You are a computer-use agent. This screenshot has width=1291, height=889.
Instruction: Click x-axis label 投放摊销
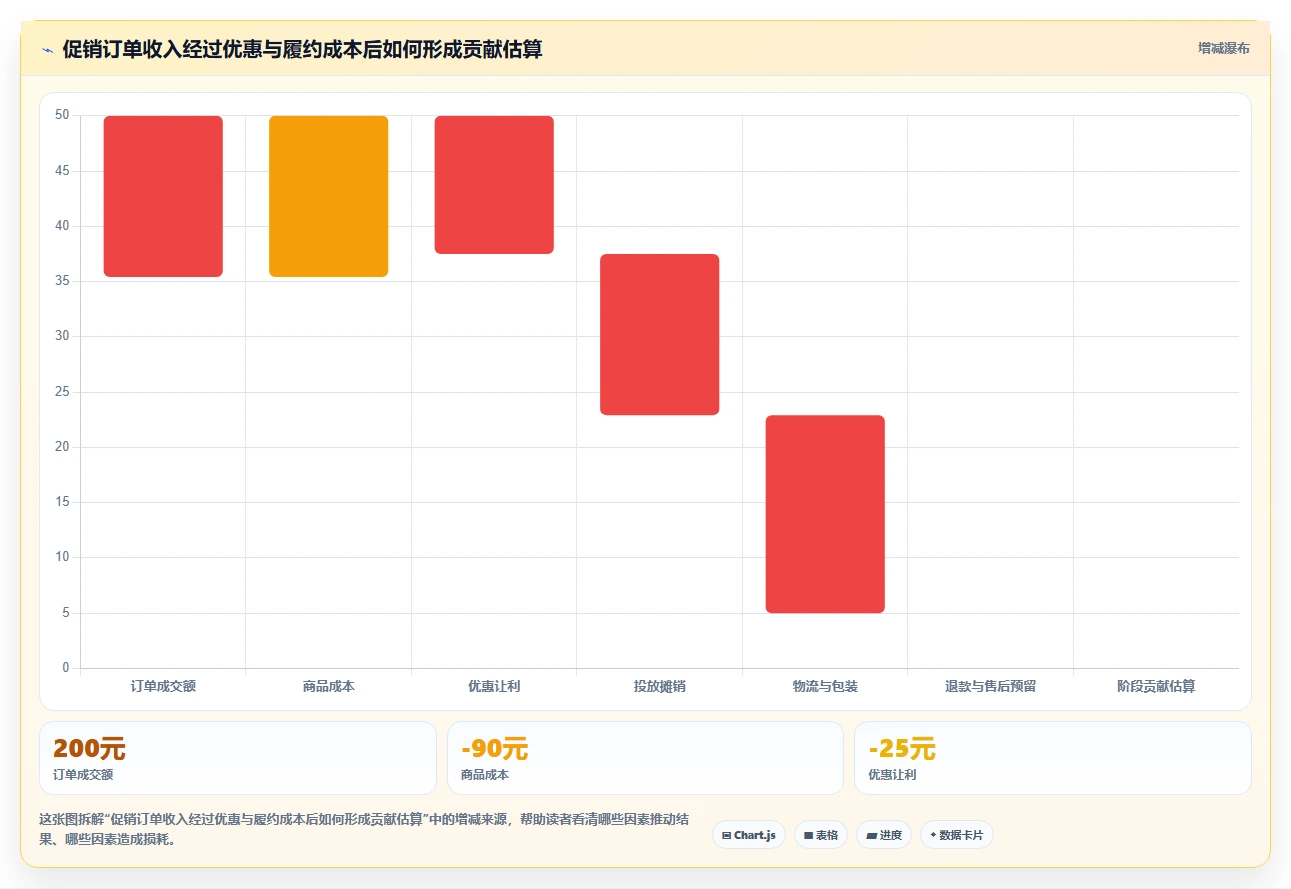660,686
